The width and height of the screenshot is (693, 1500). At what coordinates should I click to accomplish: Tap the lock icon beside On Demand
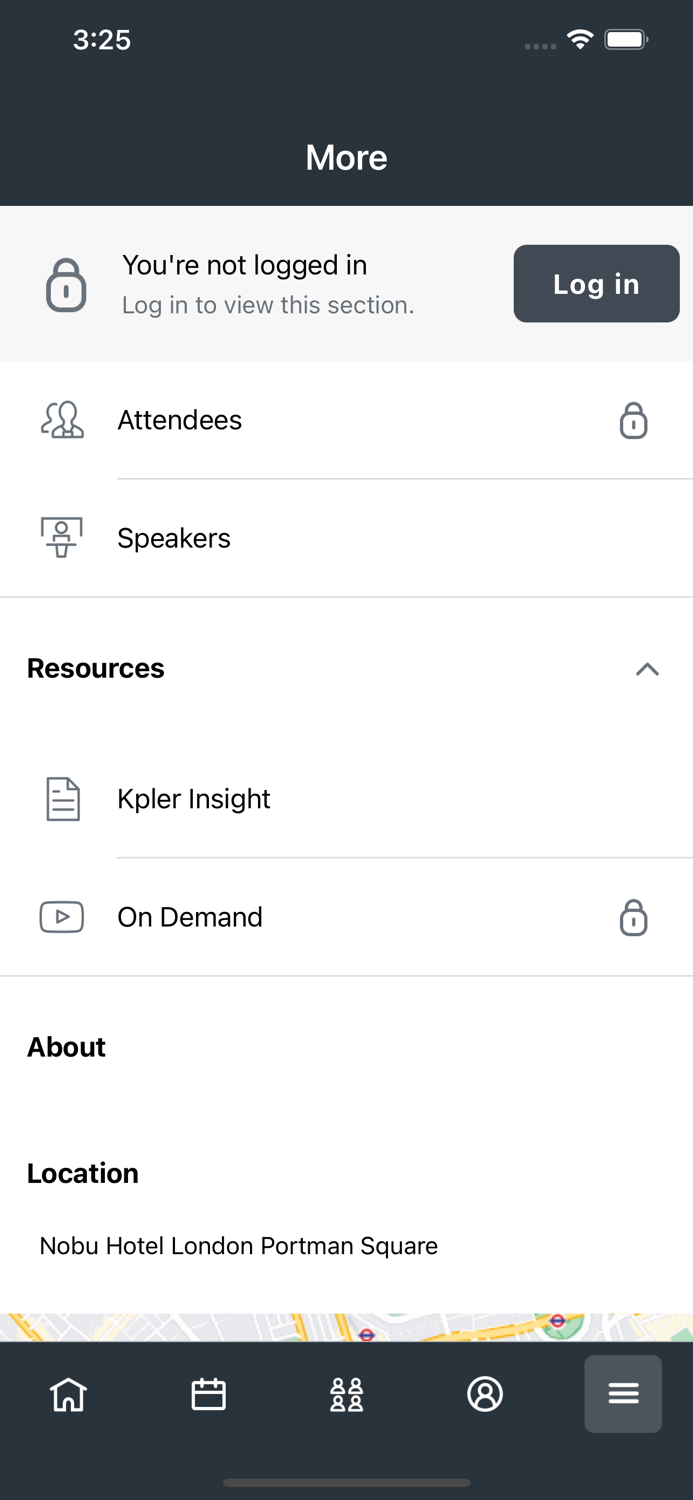pyautogui.click(x=633, y=917)
